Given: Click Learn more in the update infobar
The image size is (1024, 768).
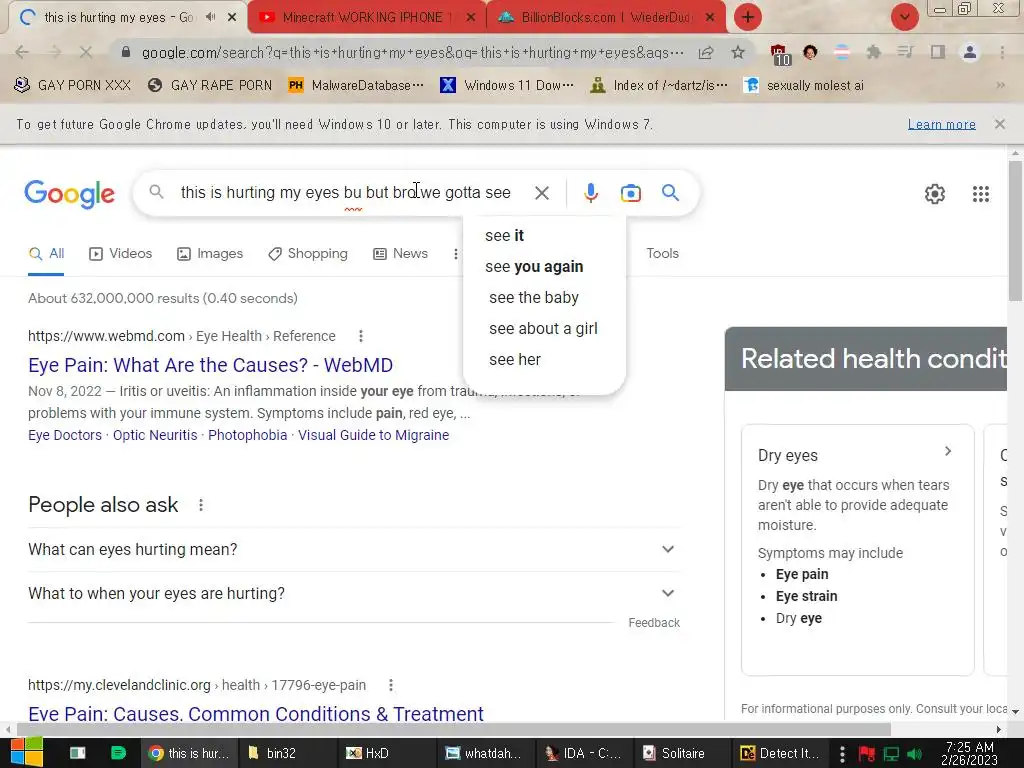Looking at the screenshot, I should pyautogui.click(x=941, y=124).
